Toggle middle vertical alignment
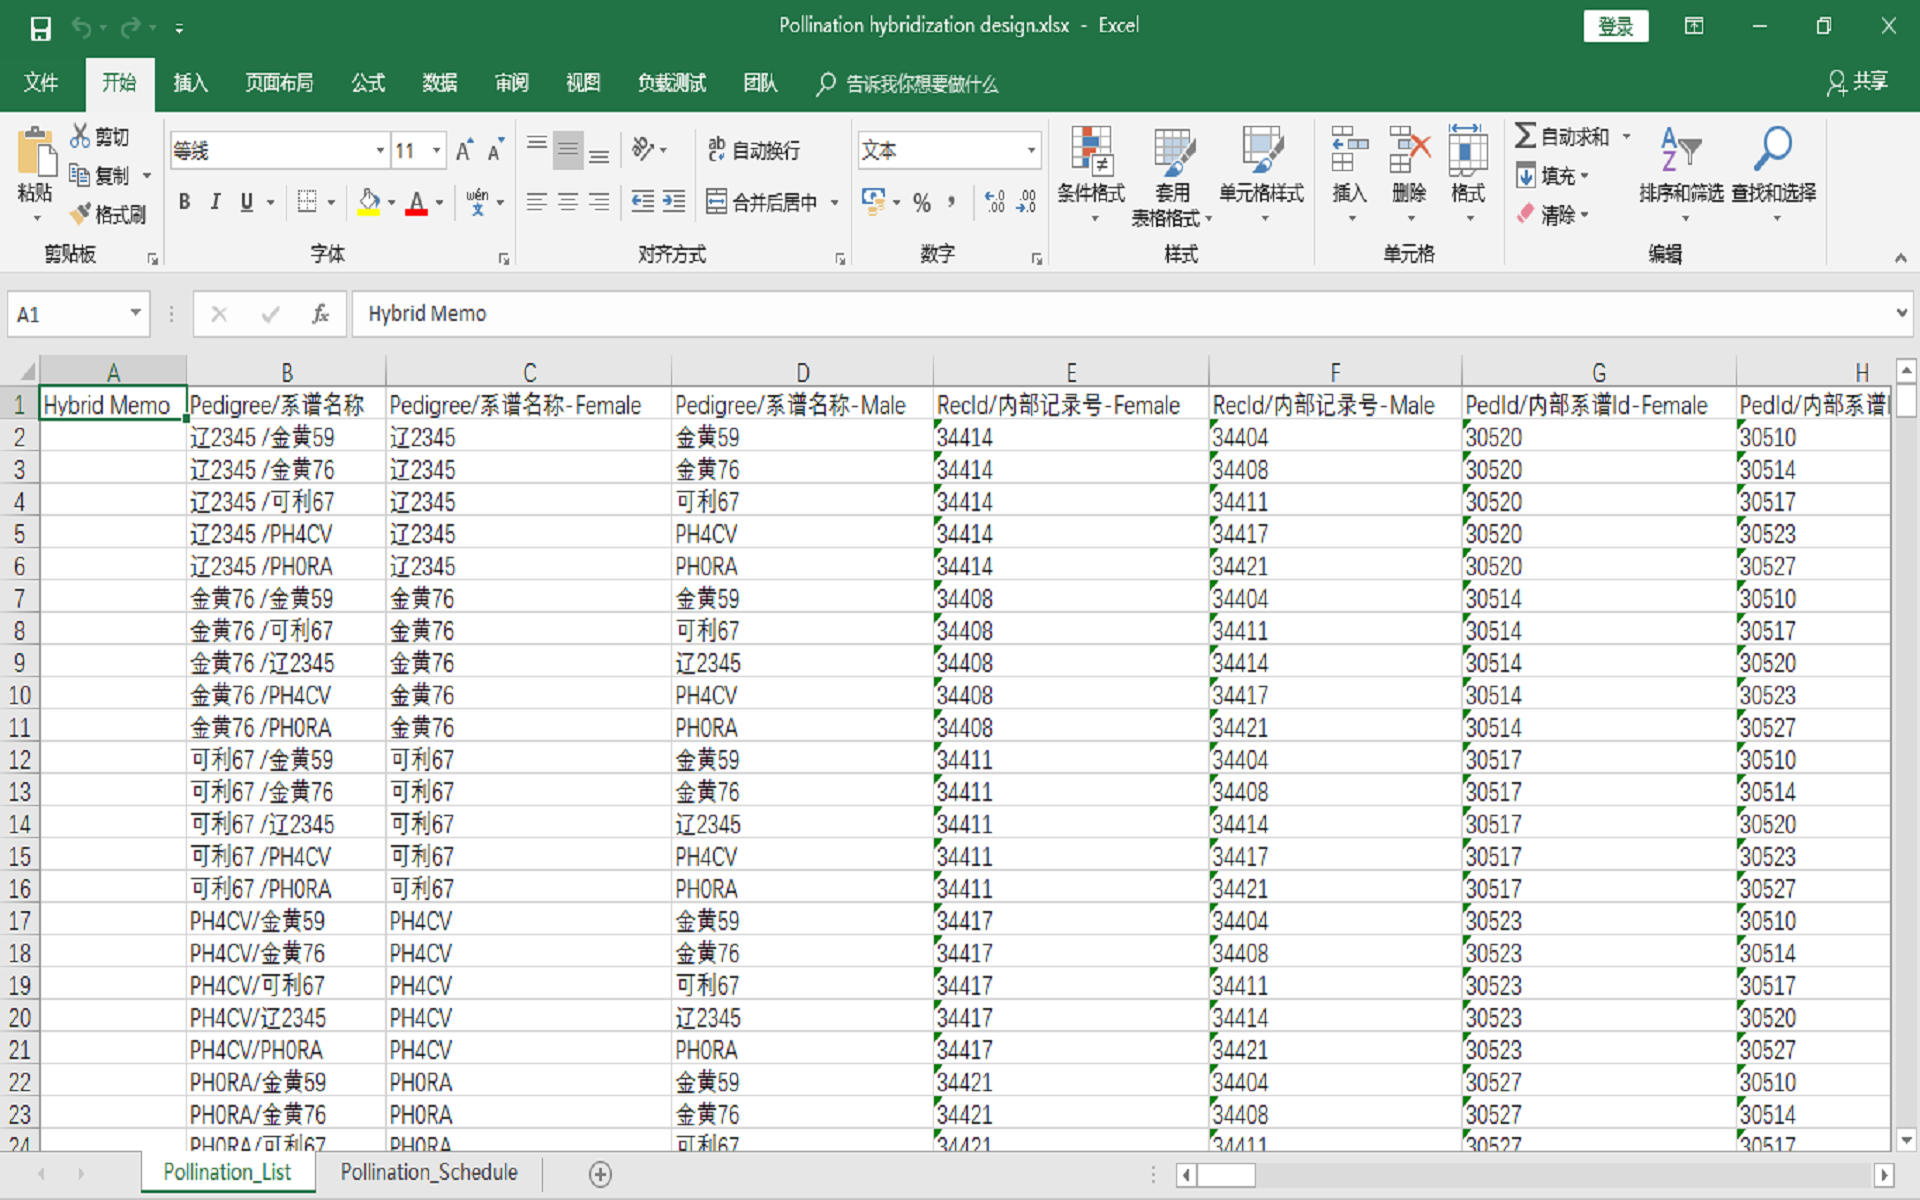The width and height of the screenshot is (1920, 1200). click(x=568, y=150)
